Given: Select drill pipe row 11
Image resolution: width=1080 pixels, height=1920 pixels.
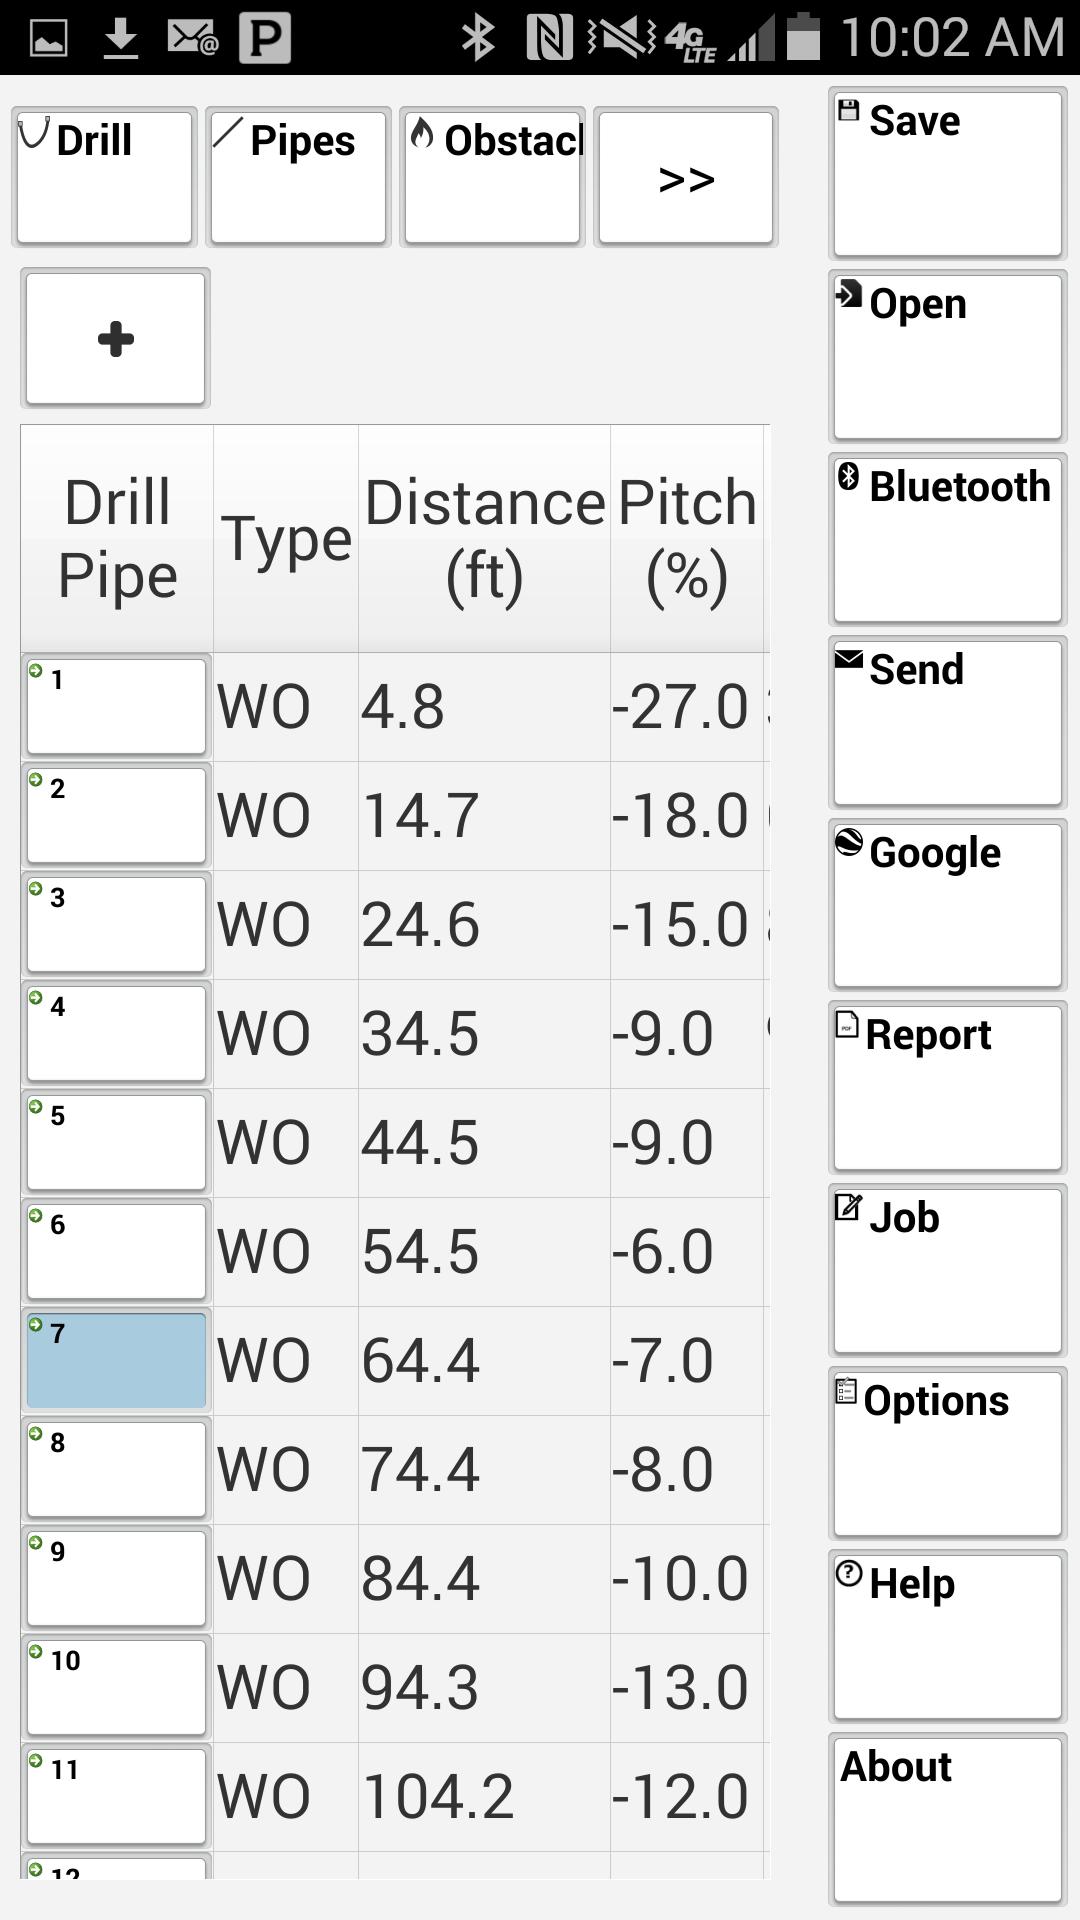Looking at the screenshot, I should point(116,1796).
